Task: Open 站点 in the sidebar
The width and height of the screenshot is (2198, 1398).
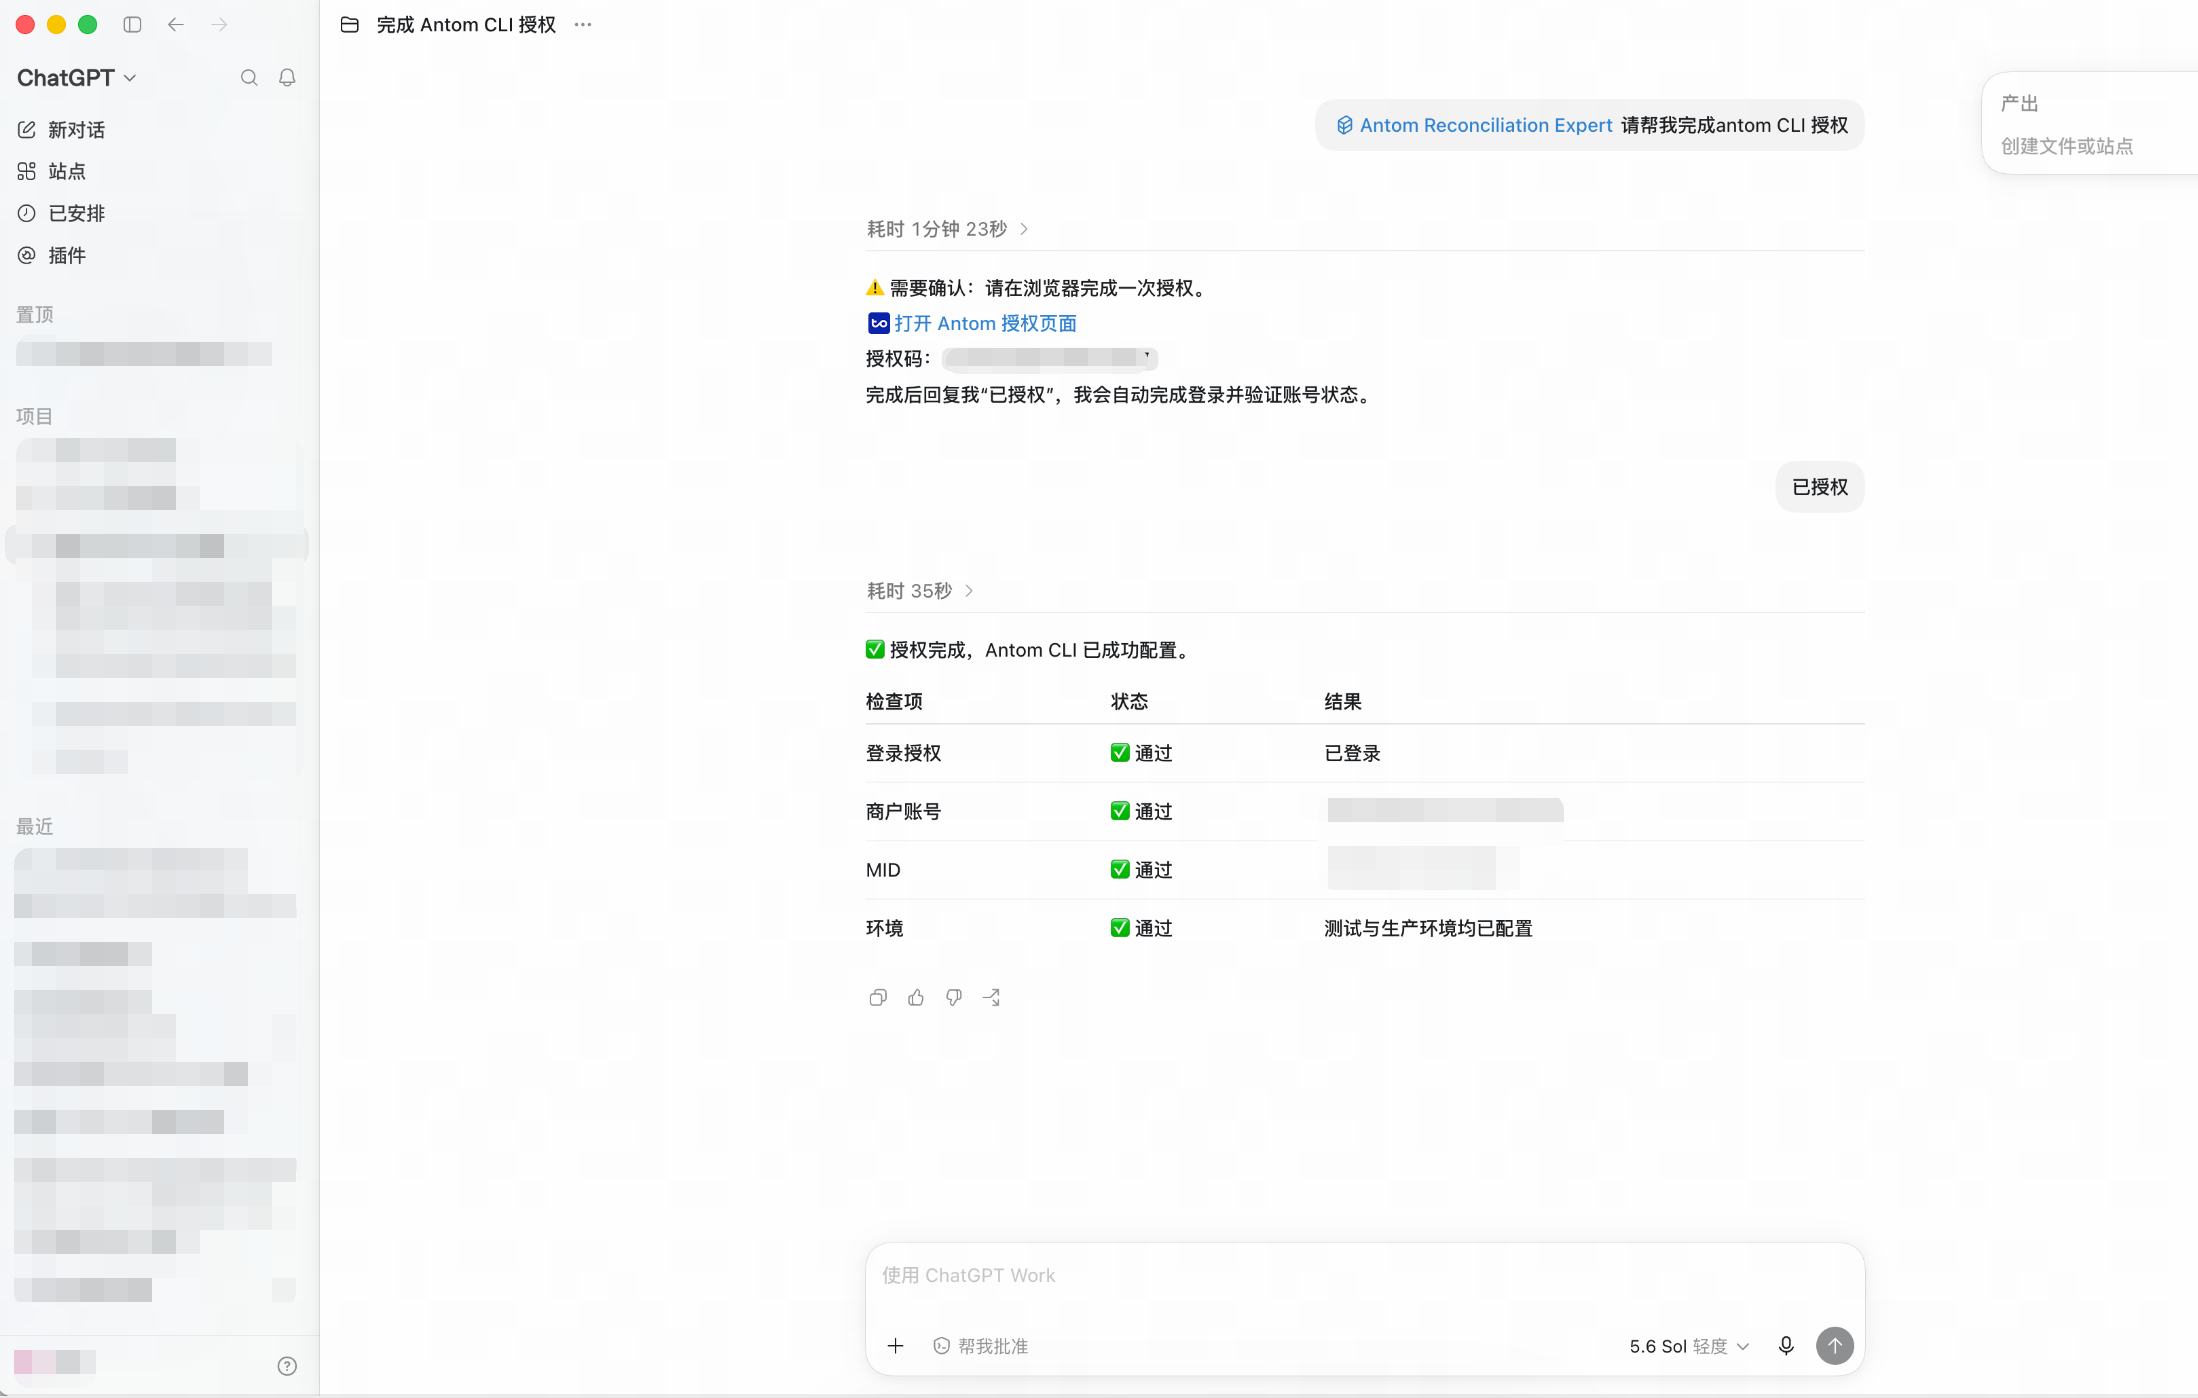Action: pyautogui.click(x=52, y=172)
